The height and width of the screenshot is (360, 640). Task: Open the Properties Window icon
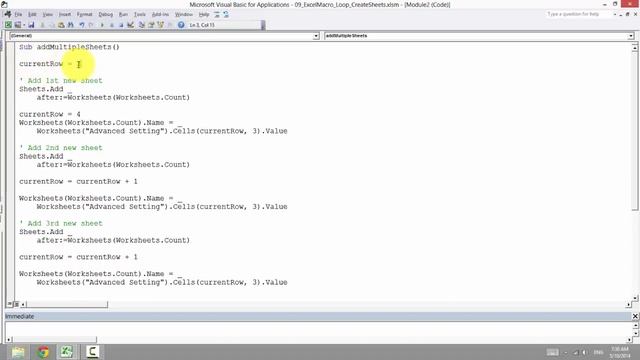pyautogui.click(x=151, y=25)
